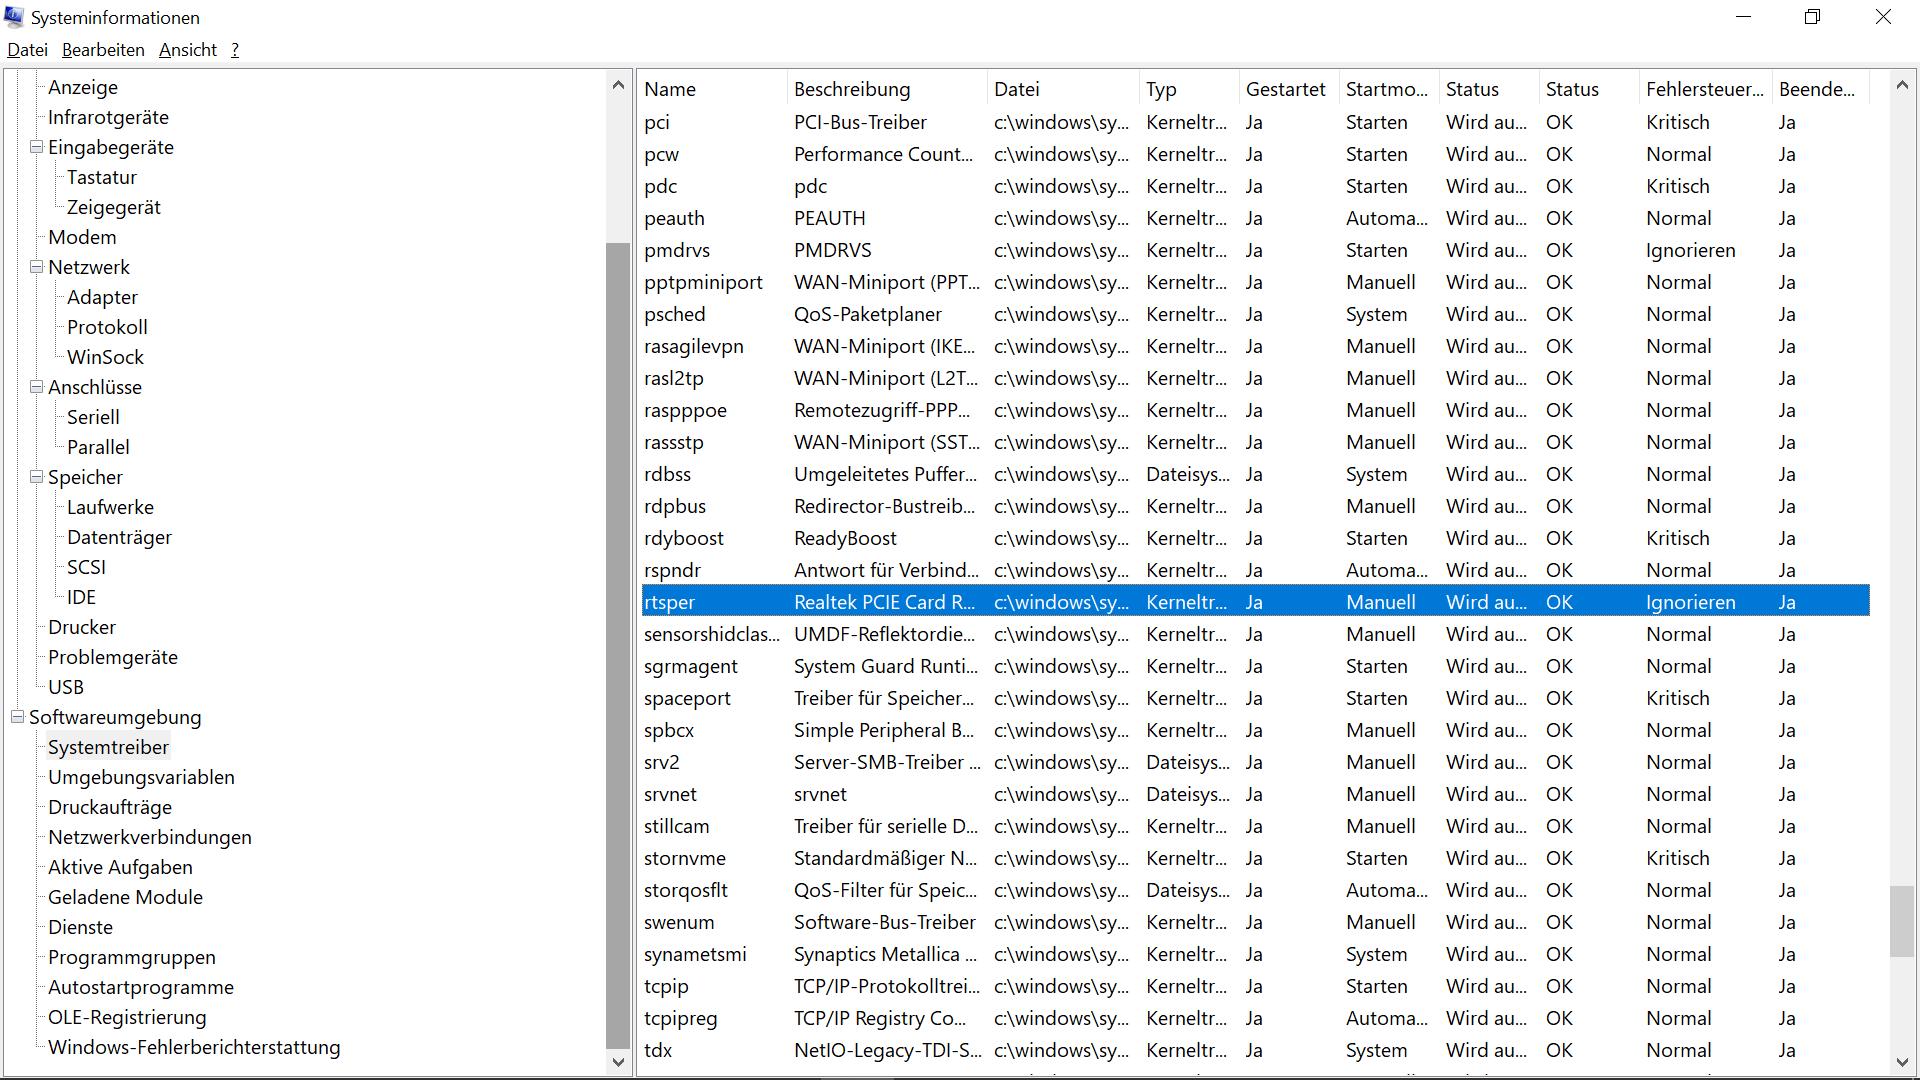1920x1080 pixels.
Task: Open the ? help menu
Action: 234,49
